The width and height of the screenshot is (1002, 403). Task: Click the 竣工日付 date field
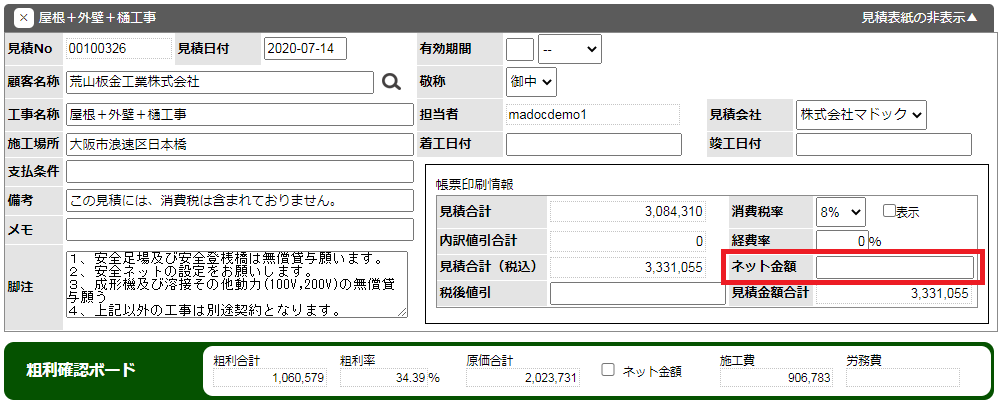click(883, 144)
